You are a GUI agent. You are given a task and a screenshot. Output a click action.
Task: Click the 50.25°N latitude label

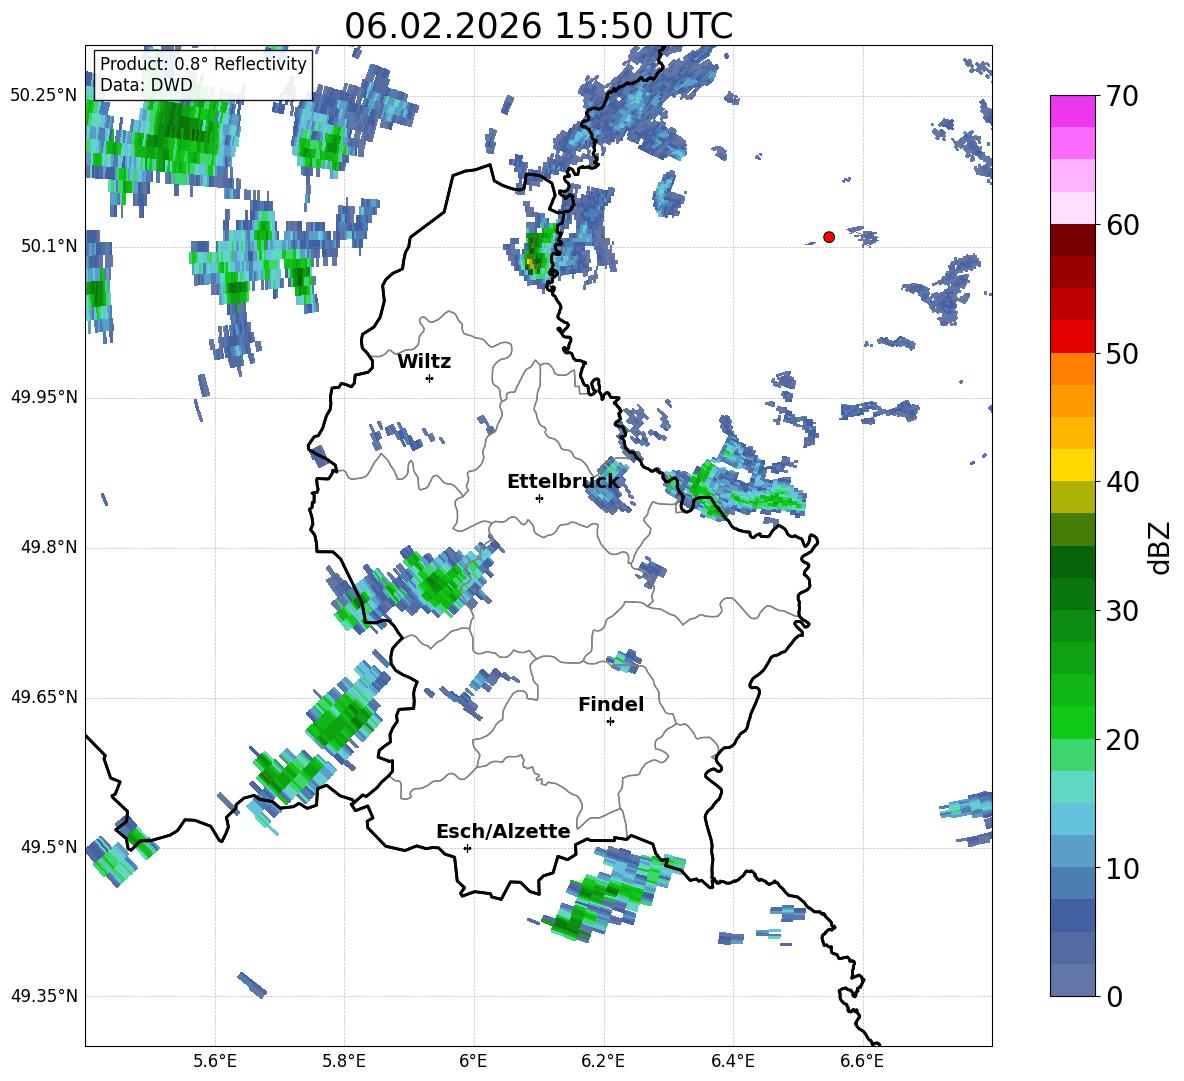point(44,96)
